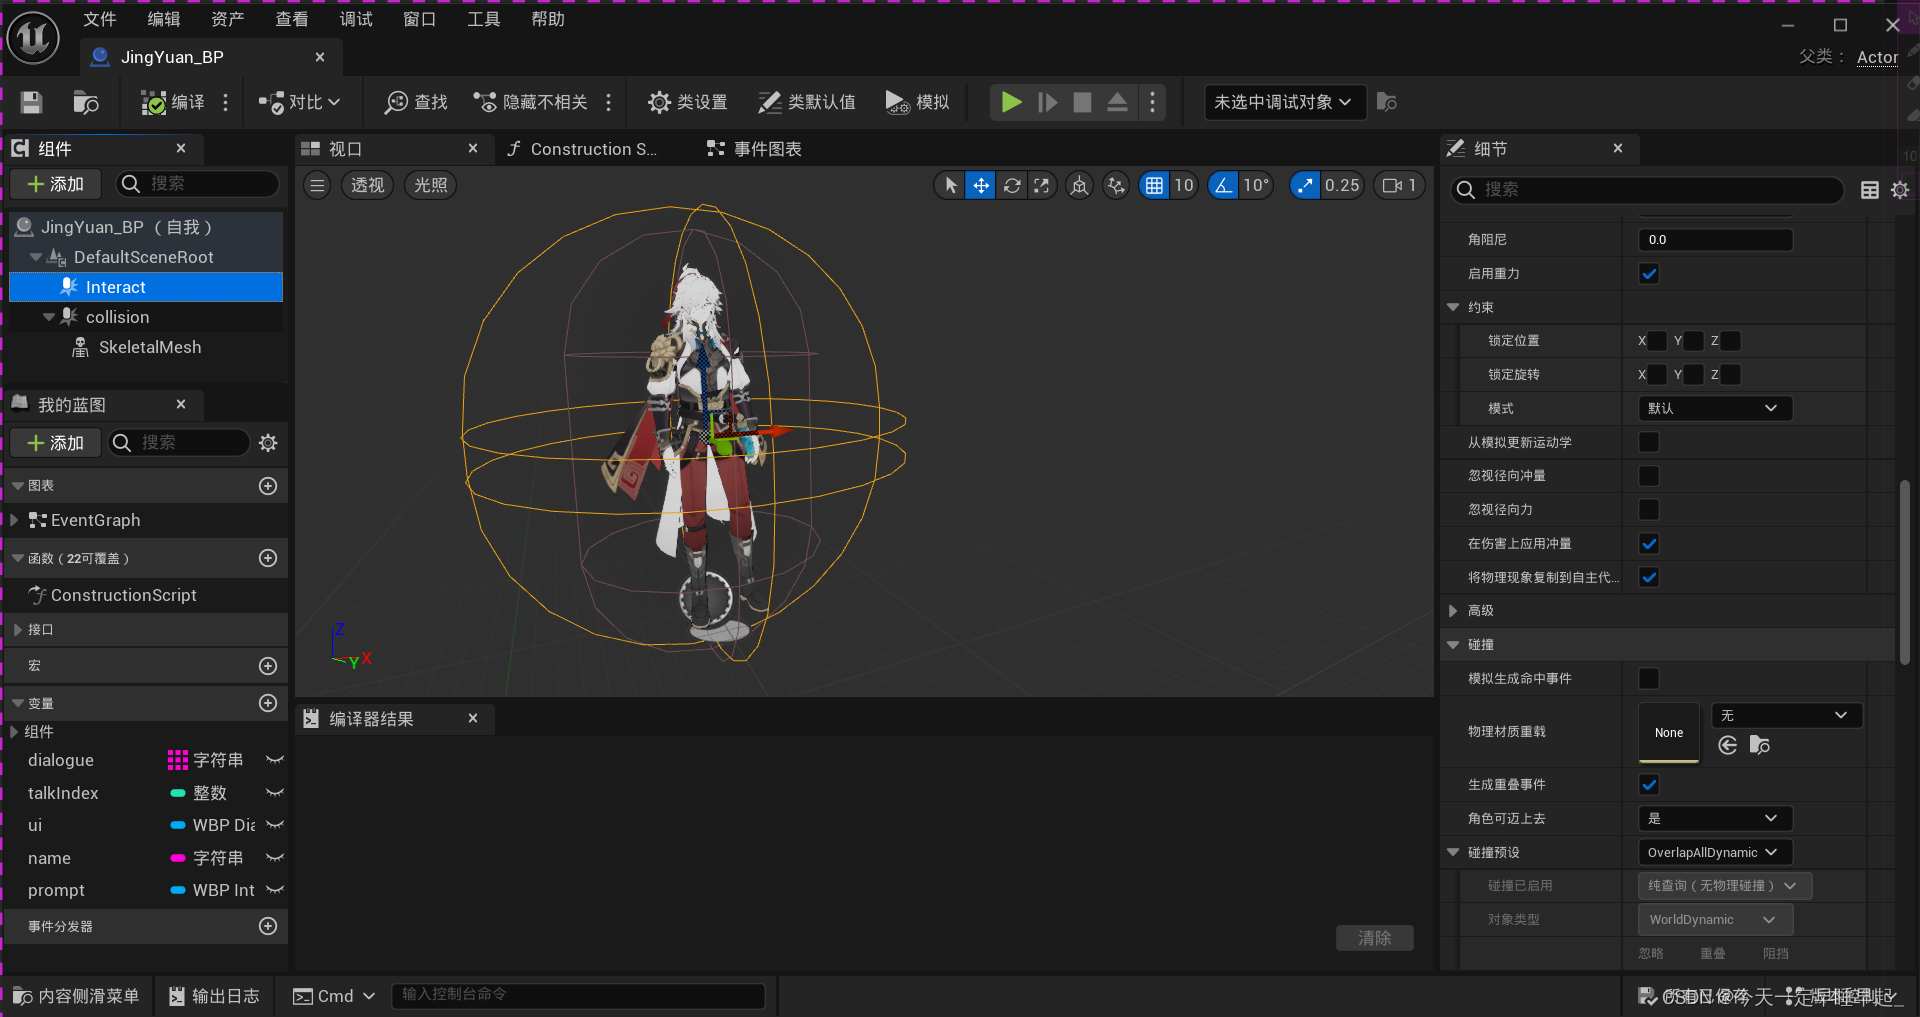Click the Stop playback button
Screen dimensions: 1920x1017
pos(1082,102)
